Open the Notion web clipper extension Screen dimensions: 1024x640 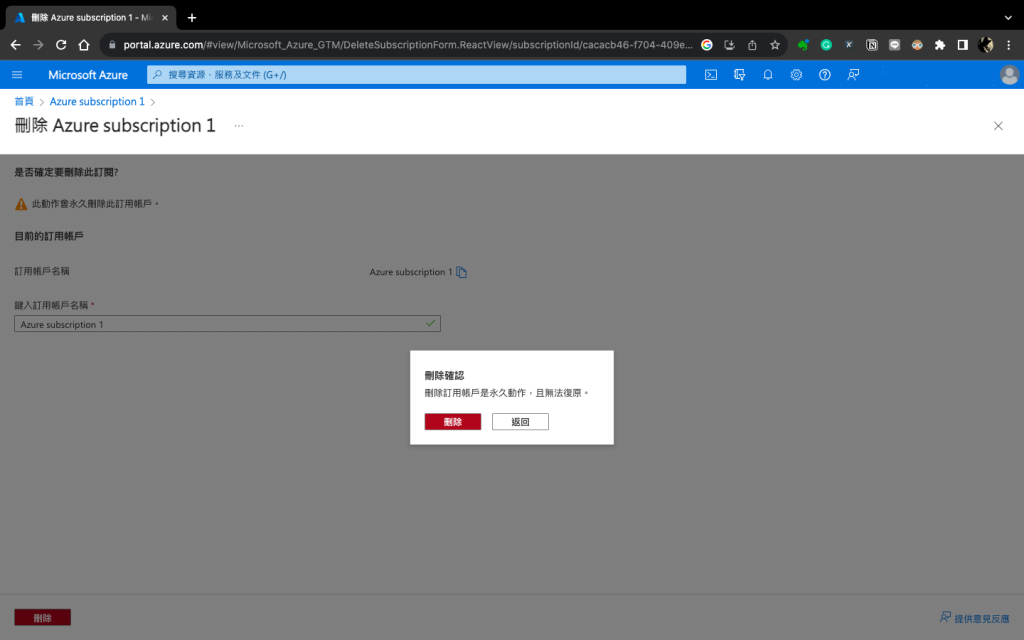click(x=872, y=45)
